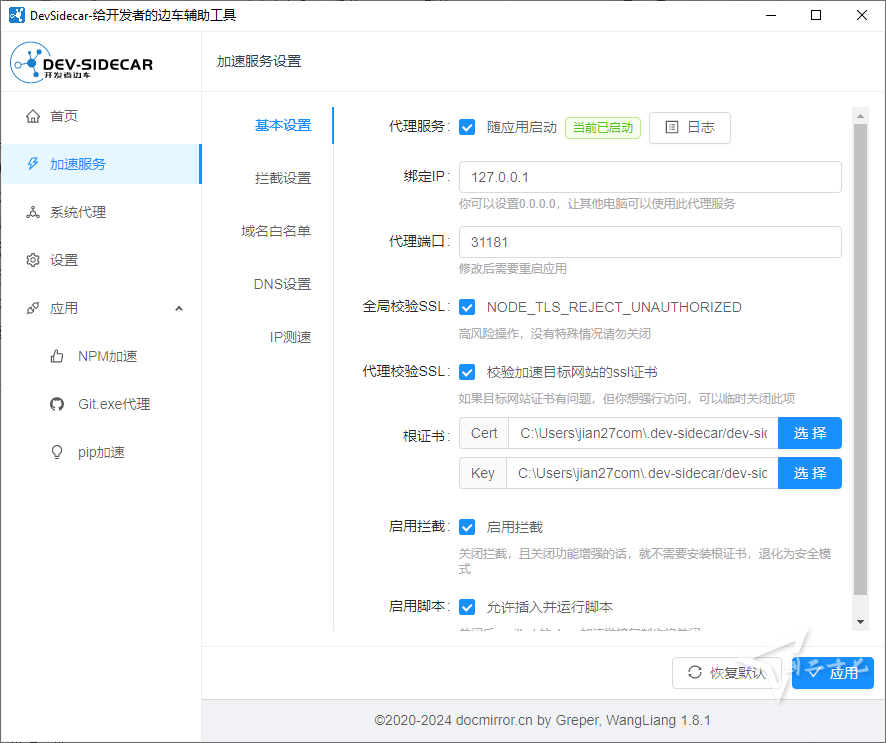The width and height of the screenshot is (886, 743).
Task: Click the settings panel vertical scrollbar thumb
Action: coord(860,359)
